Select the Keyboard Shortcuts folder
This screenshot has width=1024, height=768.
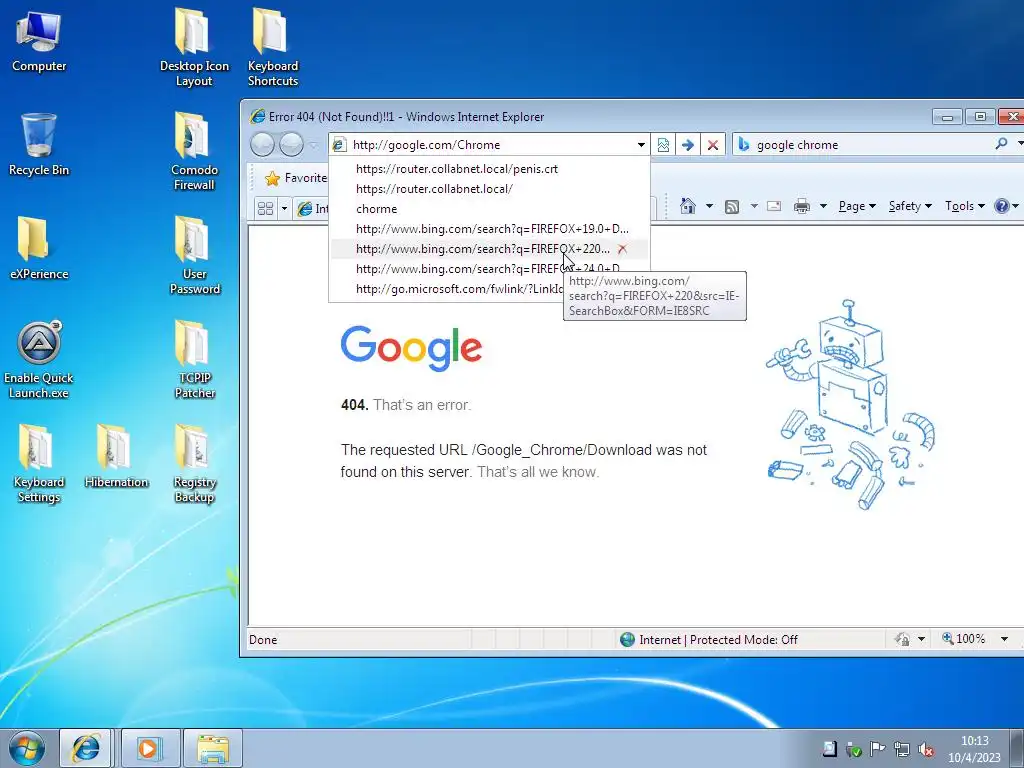coord(272,48)
